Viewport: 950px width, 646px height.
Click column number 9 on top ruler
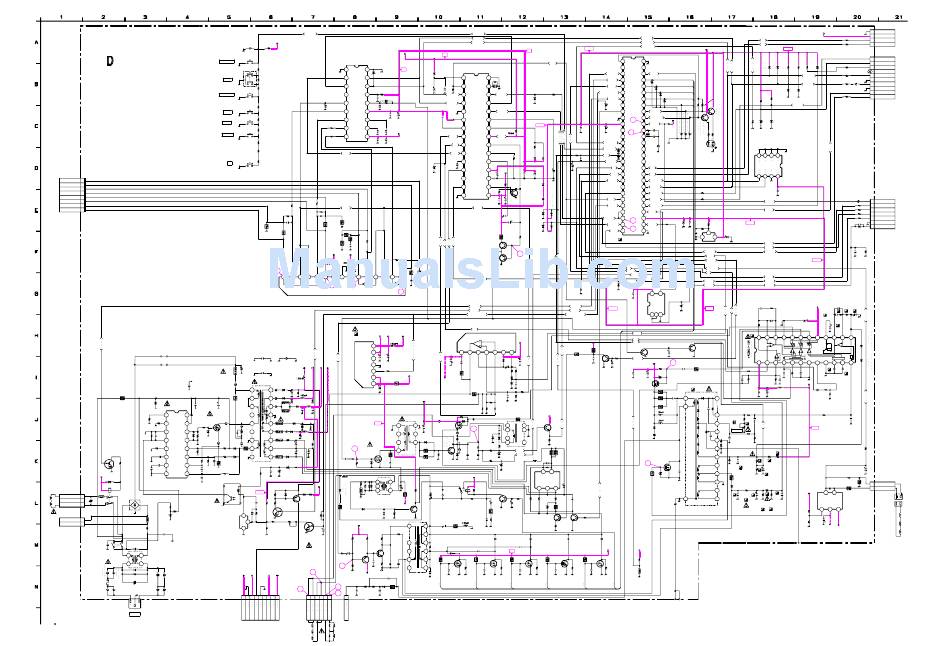click(396, 17)
